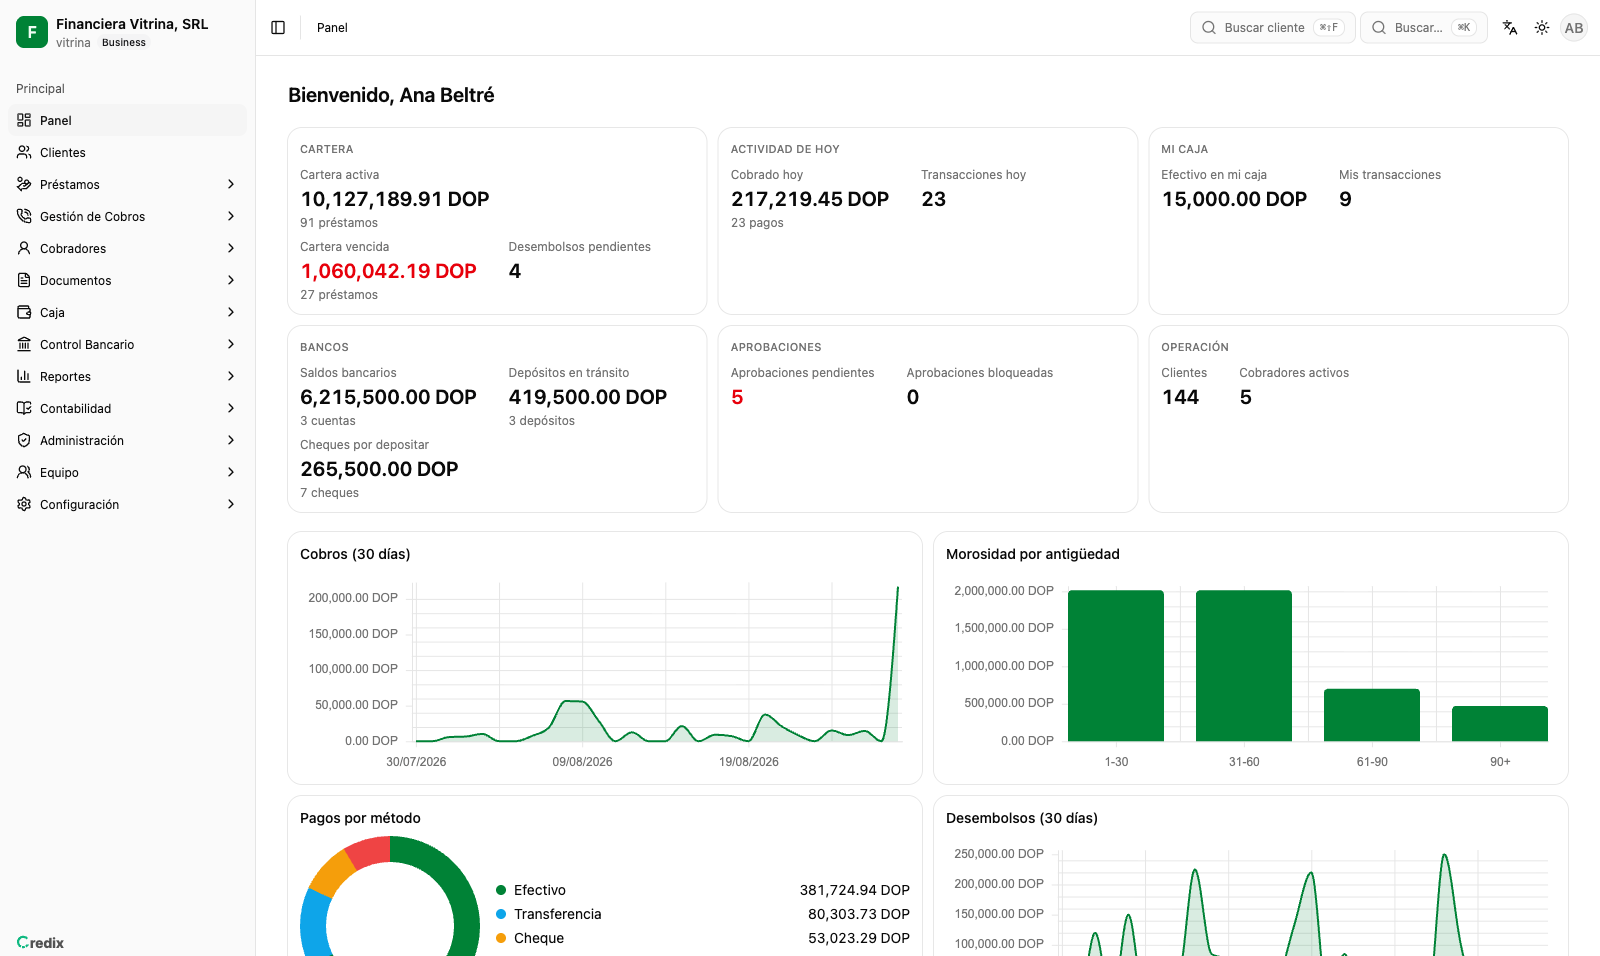Select the Préstamos menu label
The width and height of the screenshot is (1600, 956).
point(70,184)
